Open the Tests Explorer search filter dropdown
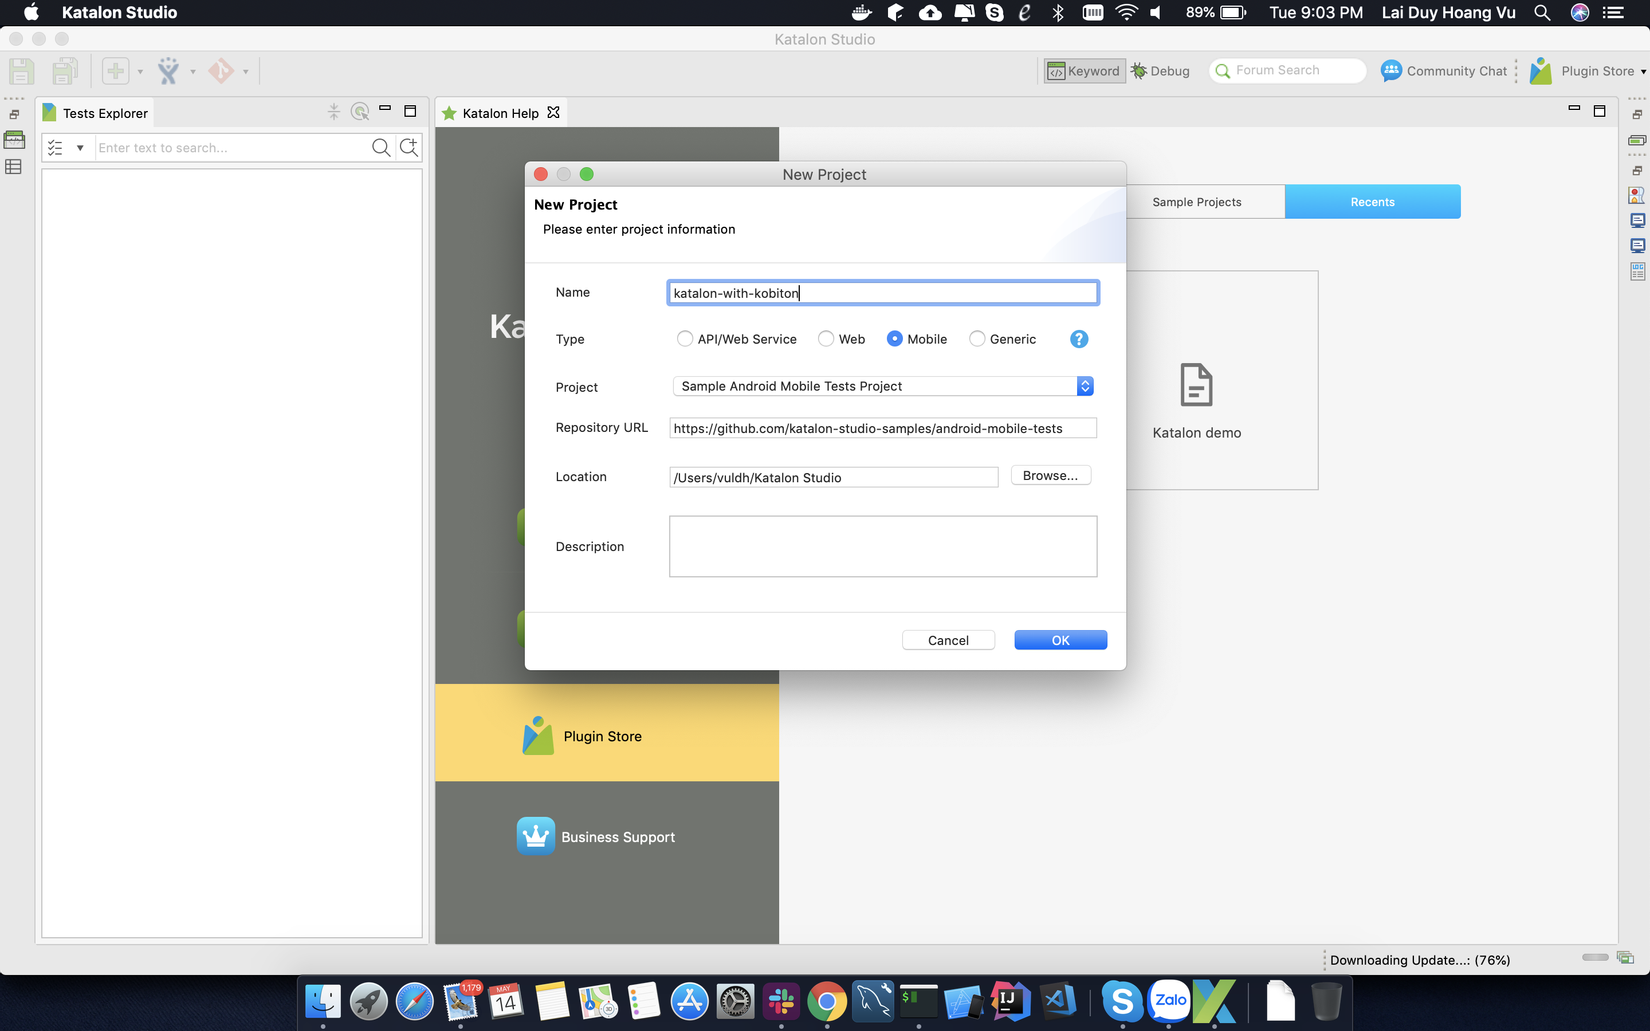 (x=80, y=148)
